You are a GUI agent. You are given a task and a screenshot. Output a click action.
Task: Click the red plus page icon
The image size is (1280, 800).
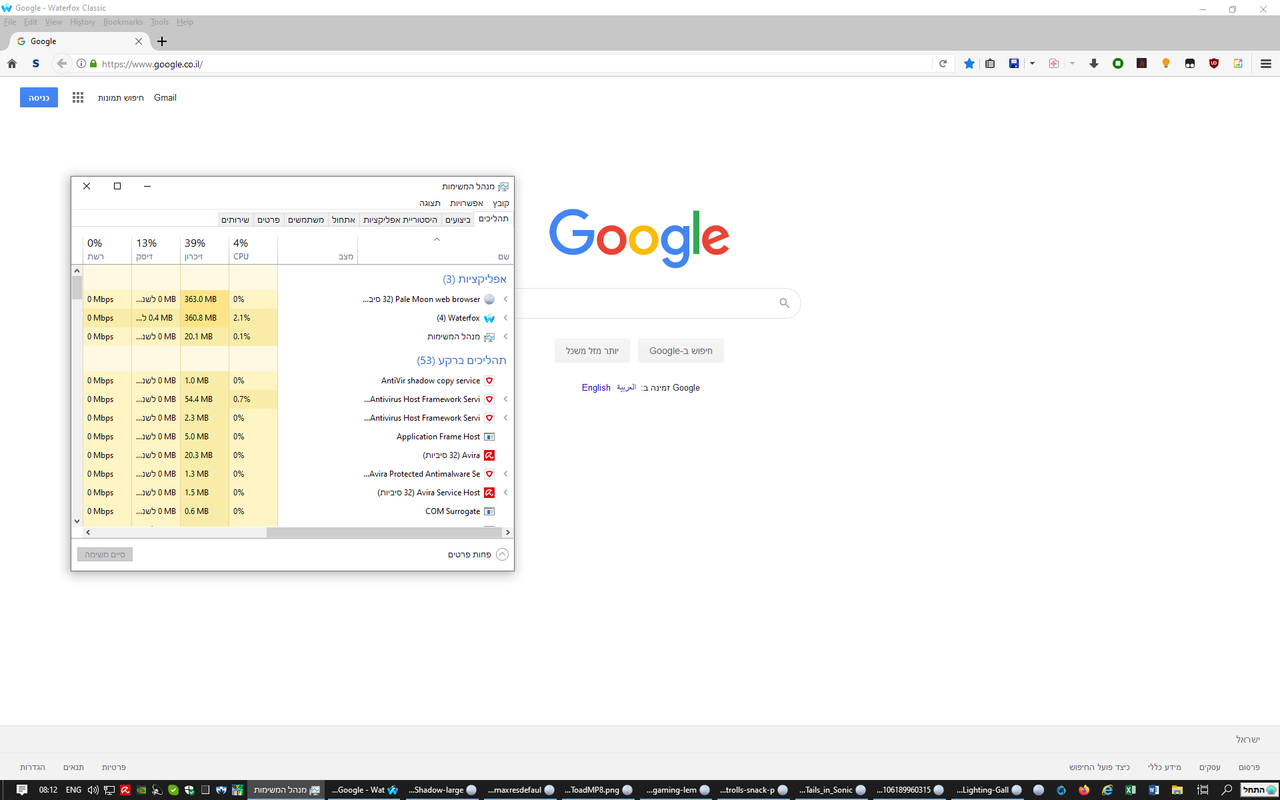pyautogui.click(x=1054, y=63)
